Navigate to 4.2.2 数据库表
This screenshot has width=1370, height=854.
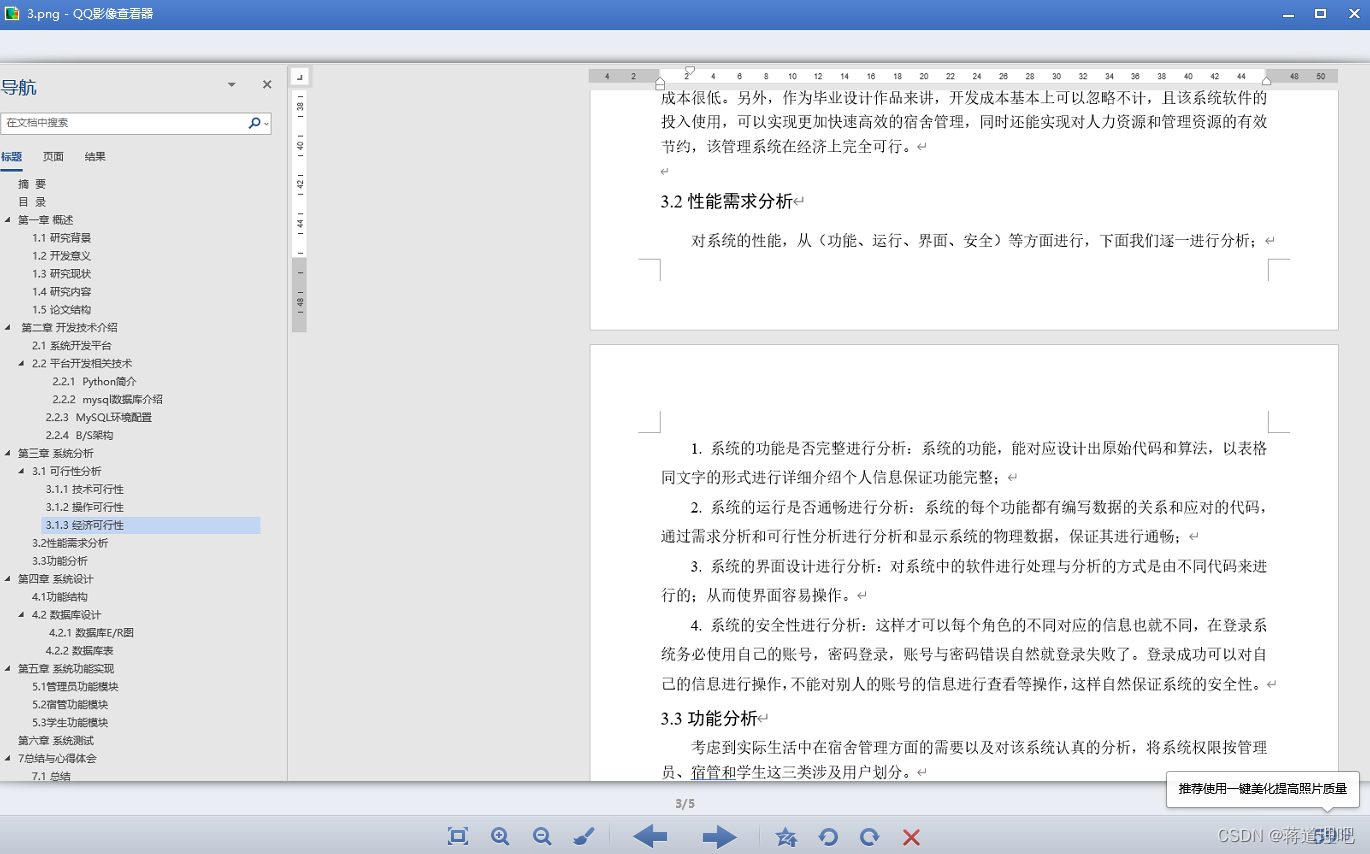pyautogui.click(x=80, y=651)
